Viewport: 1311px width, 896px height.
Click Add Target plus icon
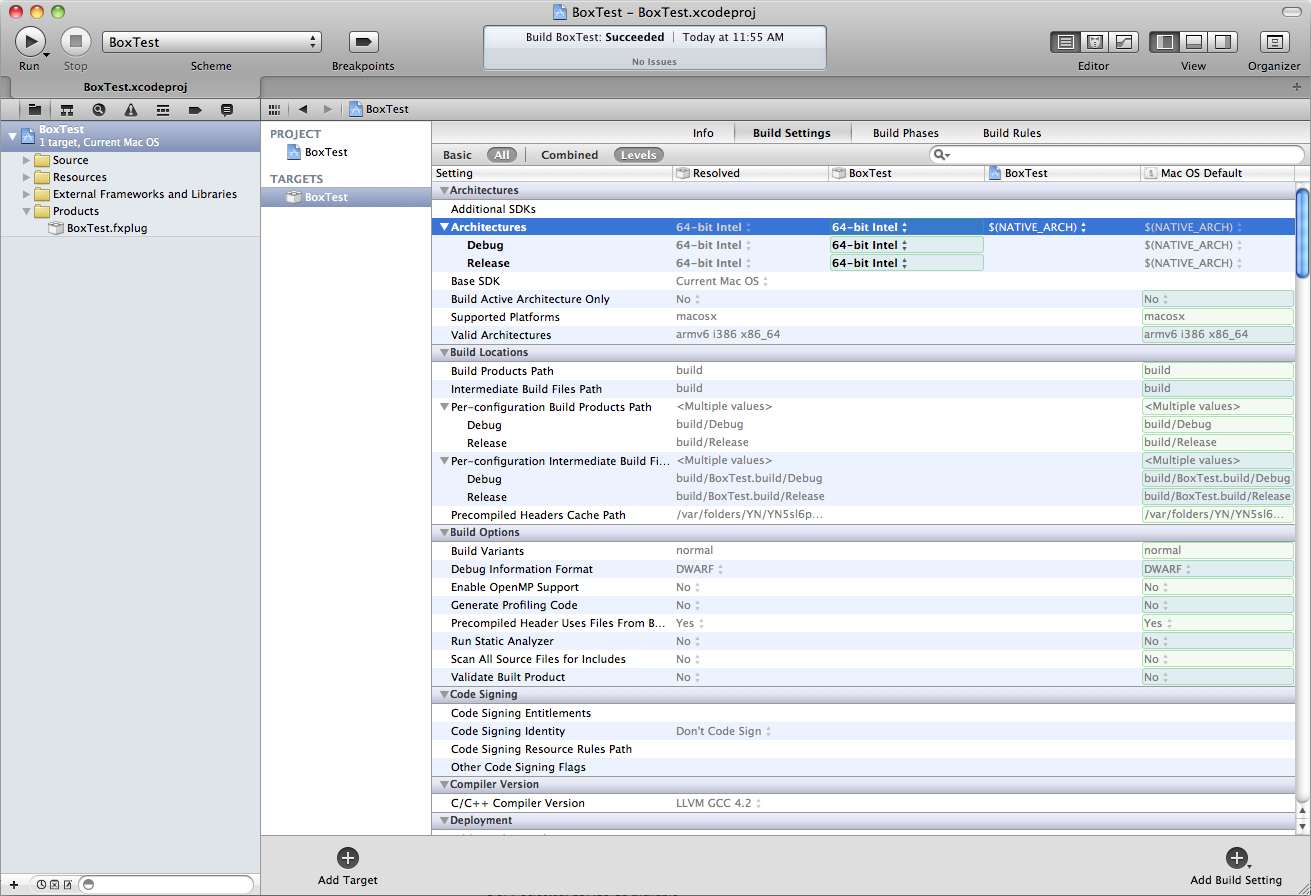point(347,858)
